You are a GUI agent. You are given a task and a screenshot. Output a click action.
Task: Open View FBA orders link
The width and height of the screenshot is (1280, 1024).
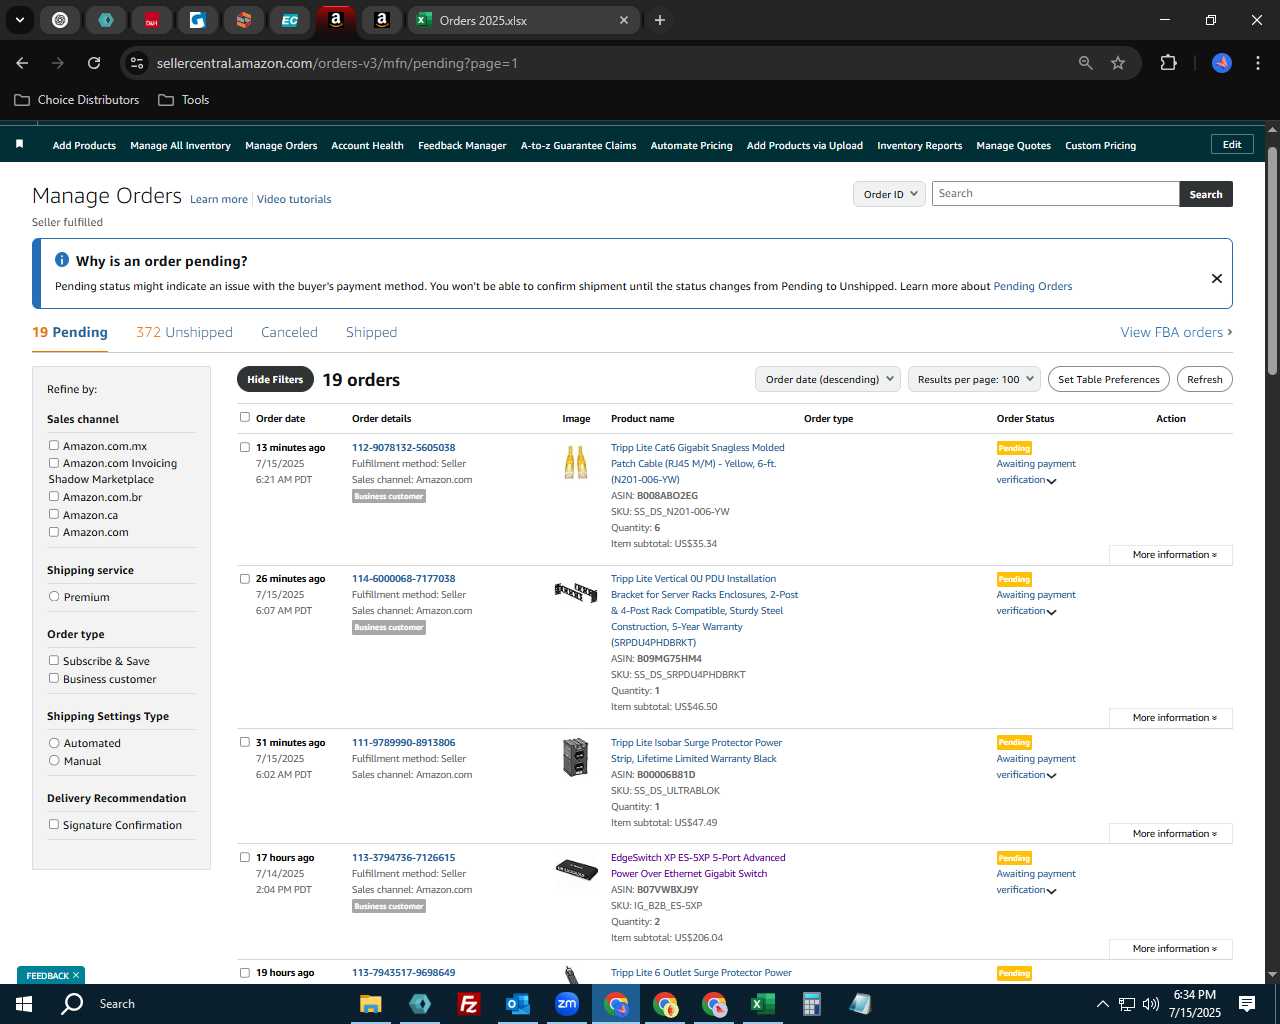click(1176, 332)
